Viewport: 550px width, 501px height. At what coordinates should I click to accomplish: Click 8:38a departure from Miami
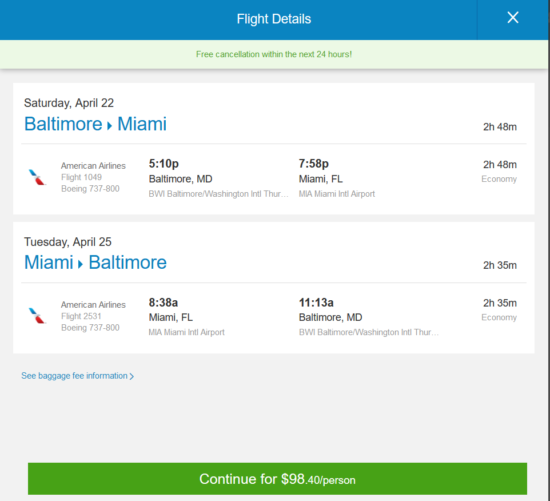click(163, 302)
